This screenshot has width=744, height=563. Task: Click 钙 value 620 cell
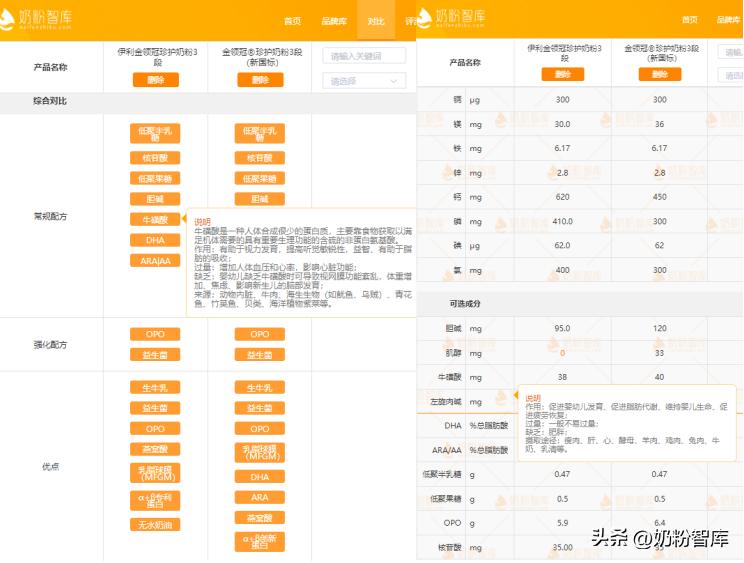click(x=563, y=197)
